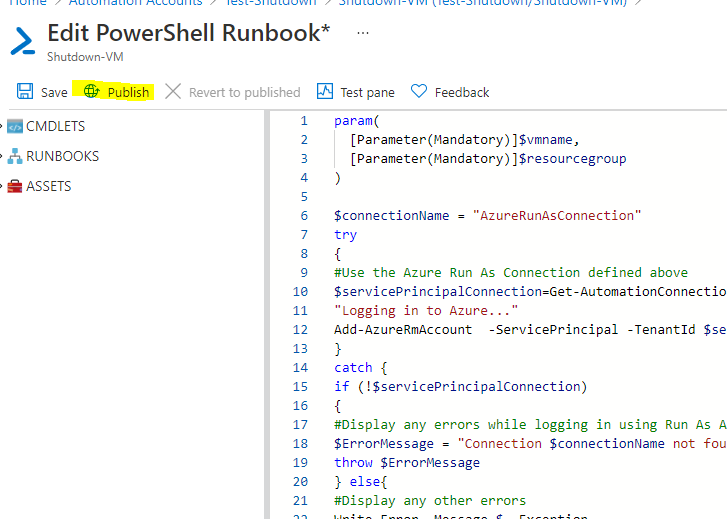Image resolution: width=727 pixels, height=519 pixels.
Task: Click $ErrorMessage on line 18
Action: point(383,444)
